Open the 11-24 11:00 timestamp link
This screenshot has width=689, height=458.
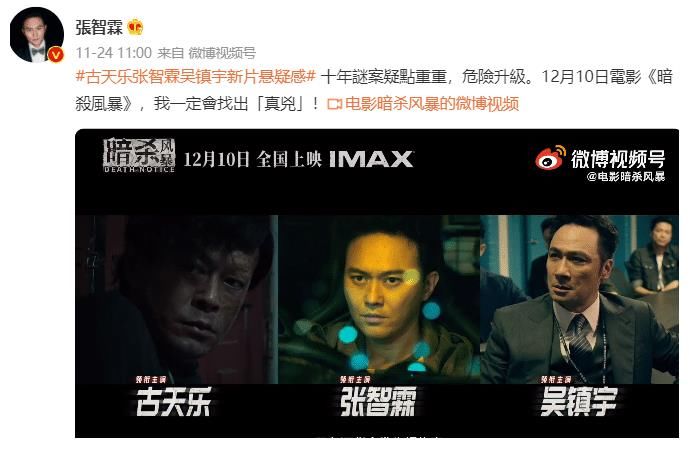pyautogui.click(x=113, y=53)
